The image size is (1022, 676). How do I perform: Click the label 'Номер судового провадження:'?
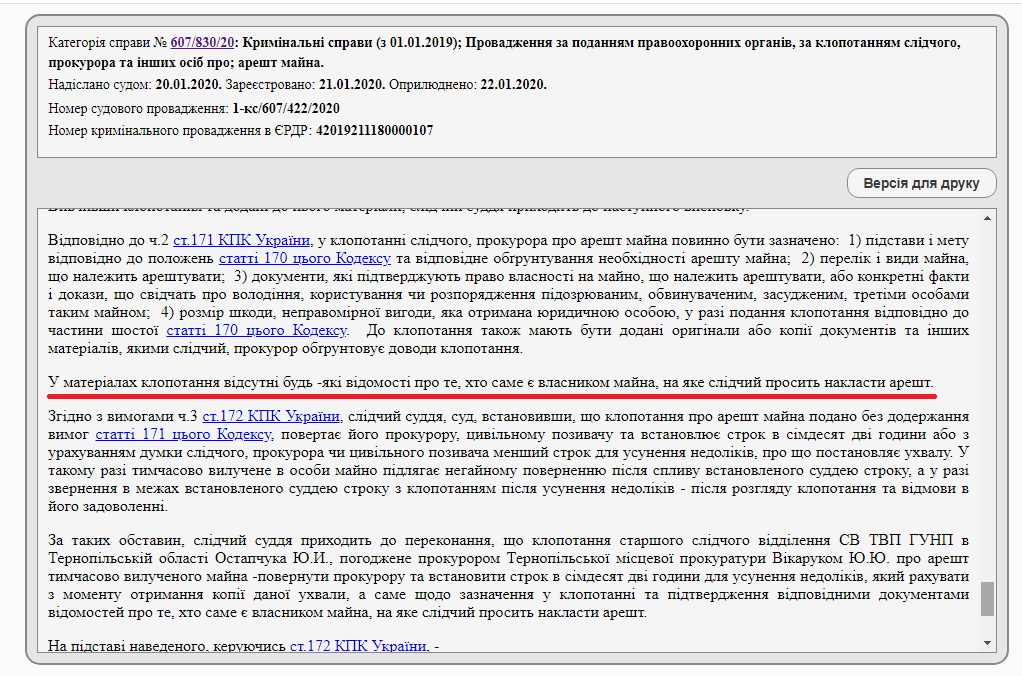pos(138,108)
